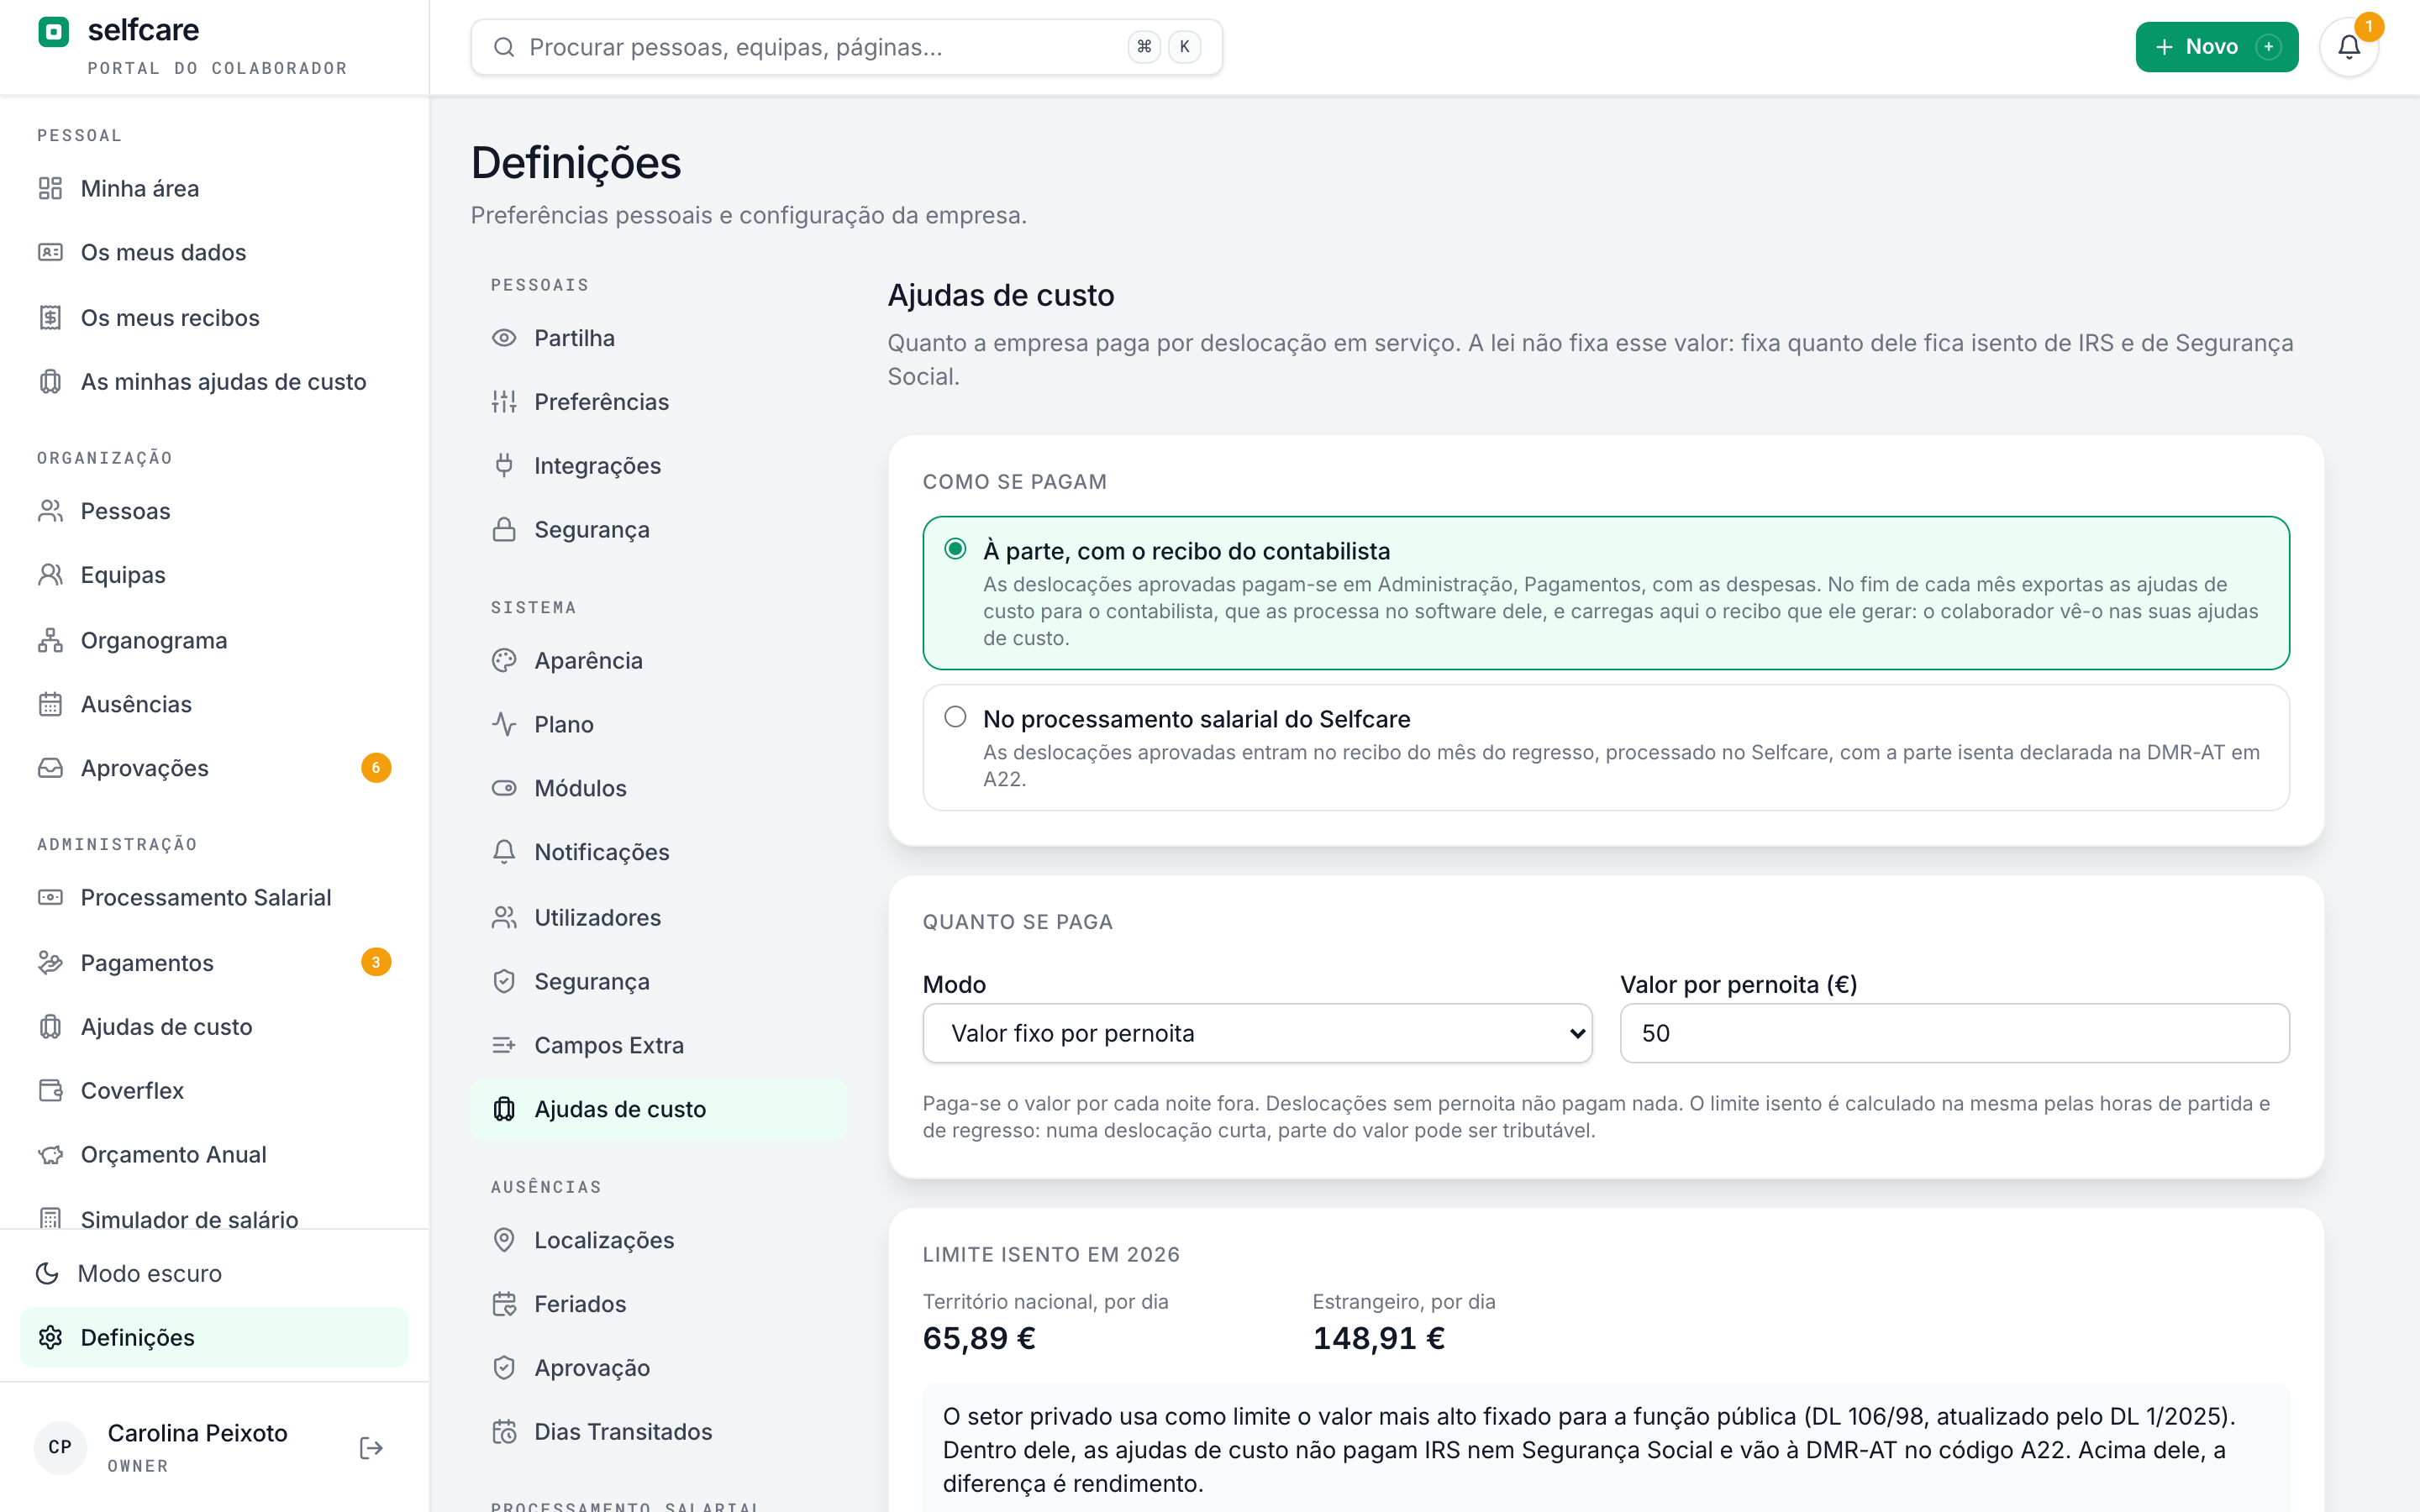Viewport: 2420px width, 1512px height.
Task: Go to As minhas ajudas de custo
Action: (214, 381)
